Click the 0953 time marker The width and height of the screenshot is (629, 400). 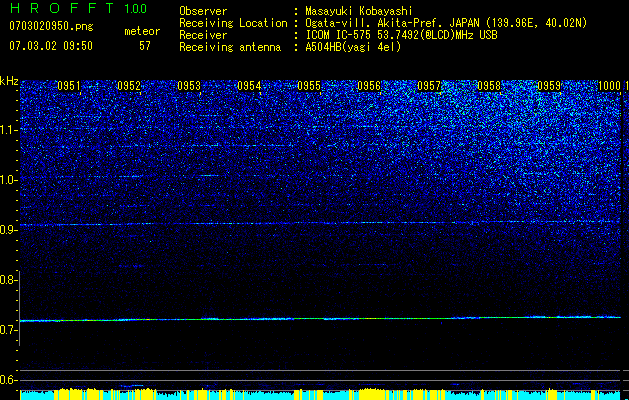tap(189, 86)
